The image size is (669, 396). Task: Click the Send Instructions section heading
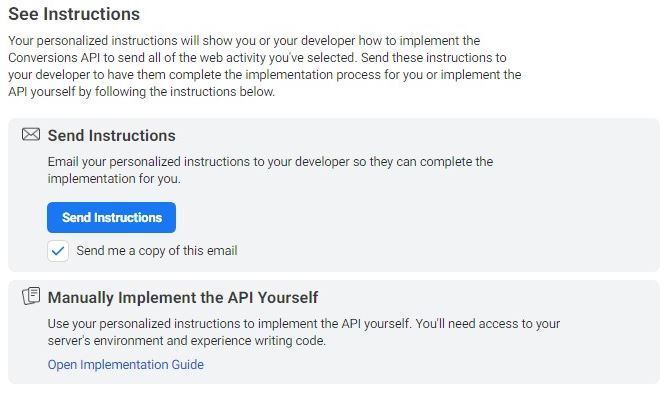point(111,135)
